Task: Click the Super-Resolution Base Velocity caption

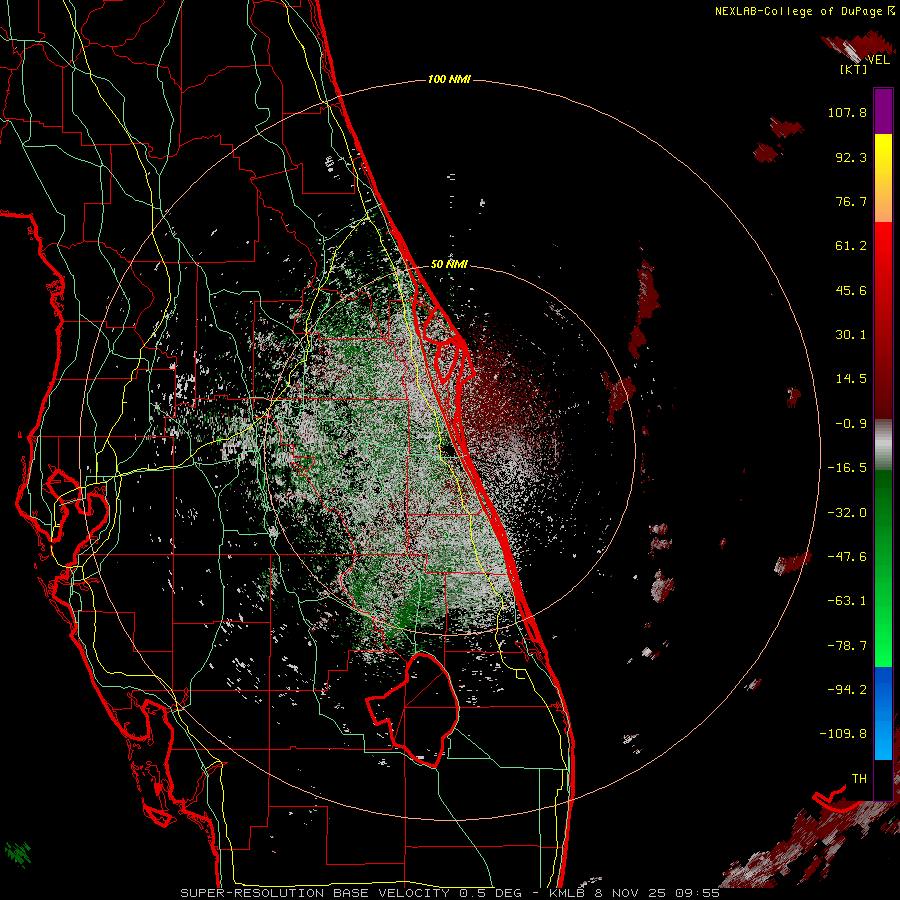Action: [450, 893]
